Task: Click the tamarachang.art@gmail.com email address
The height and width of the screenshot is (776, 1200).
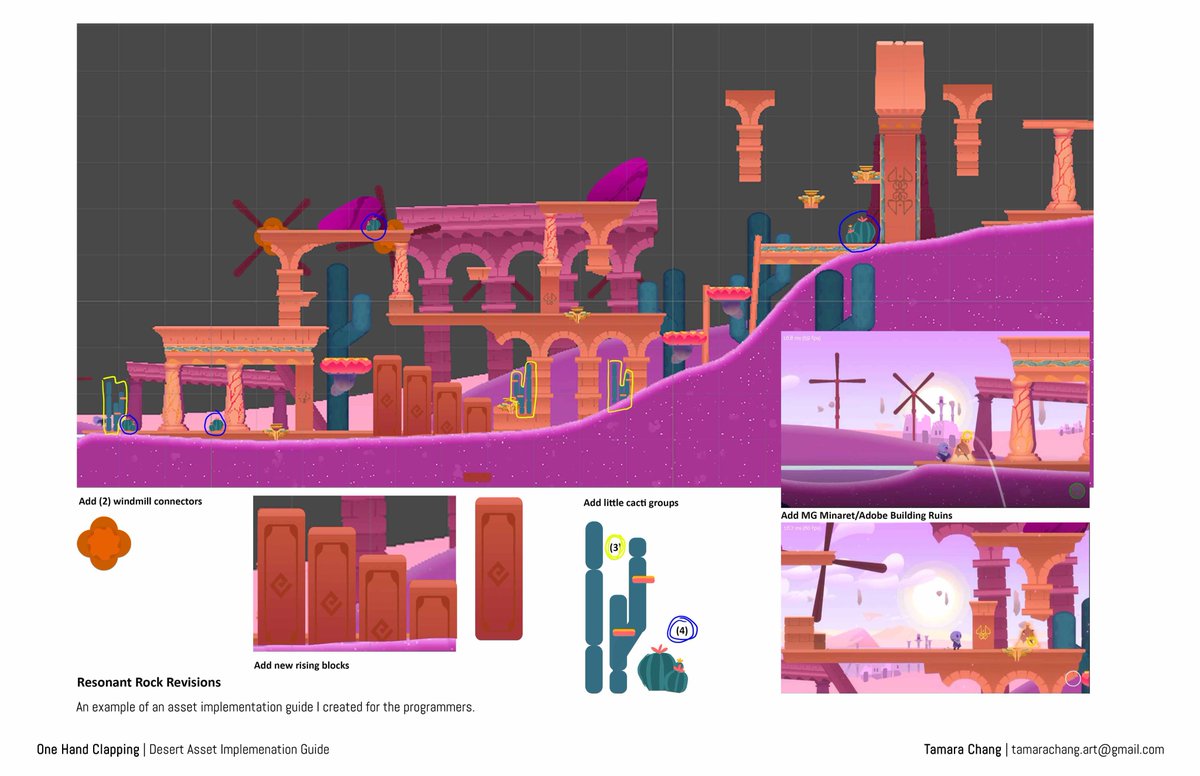Action: pyautogui.click(x=1088, y=750)
